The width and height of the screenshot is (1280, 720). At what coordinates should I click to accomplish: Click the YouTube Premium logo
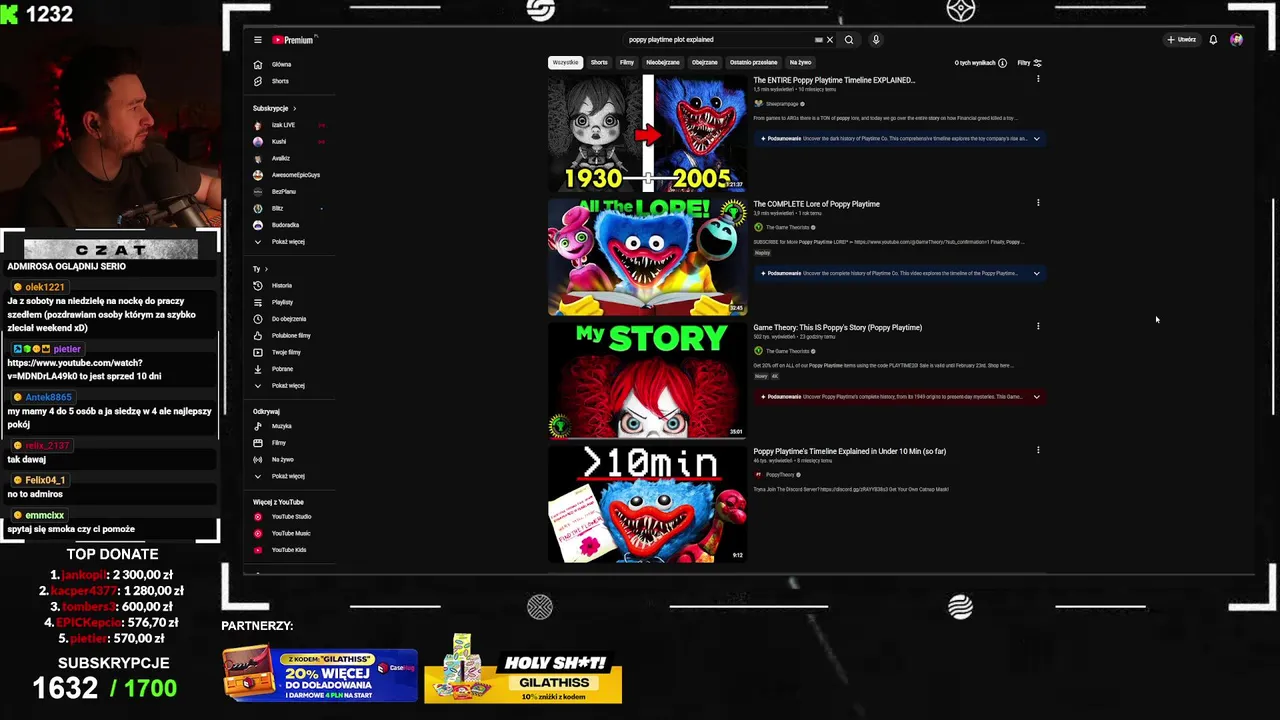click(x=293, y=40)
